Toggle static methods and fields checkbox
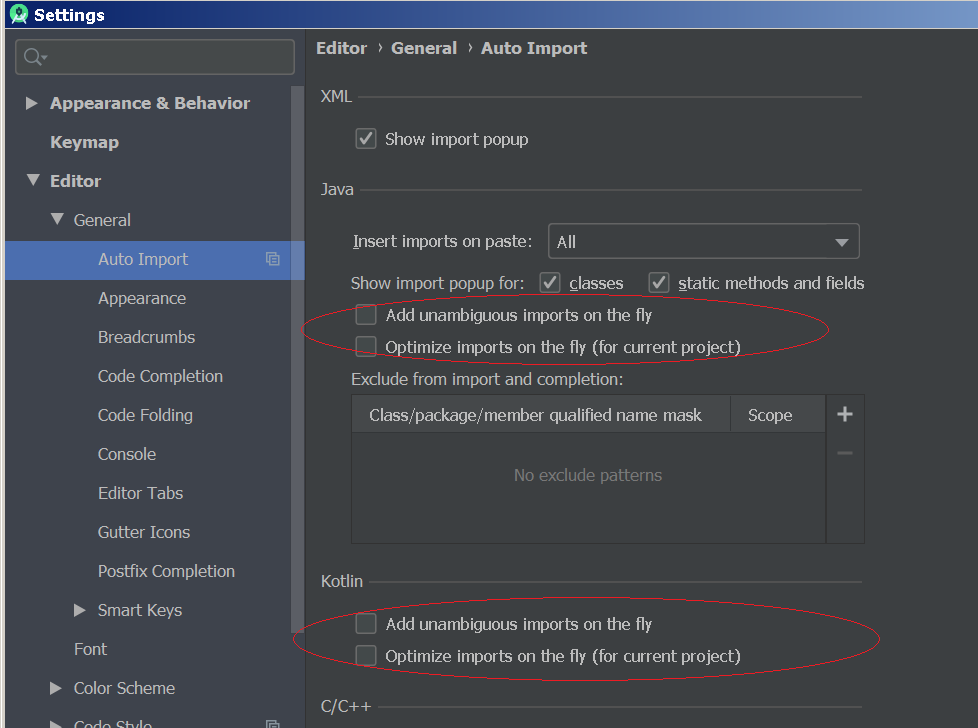This screenshot has height=728, width=978. (x=659, y=283)
